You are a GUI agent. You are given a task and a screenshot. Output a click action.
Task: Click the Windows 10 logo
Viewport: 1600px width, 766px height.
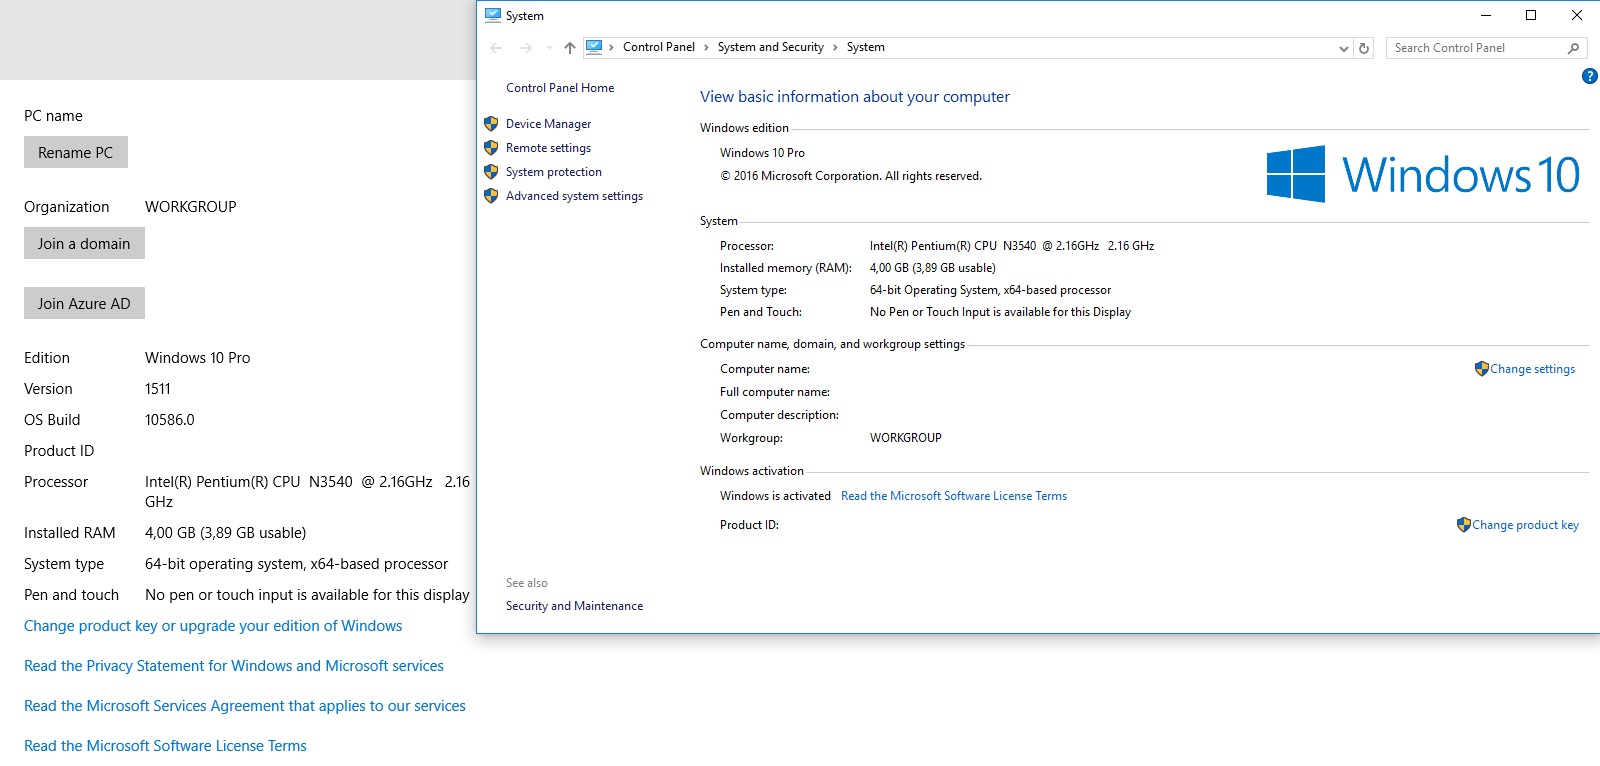coord(1422,174)
